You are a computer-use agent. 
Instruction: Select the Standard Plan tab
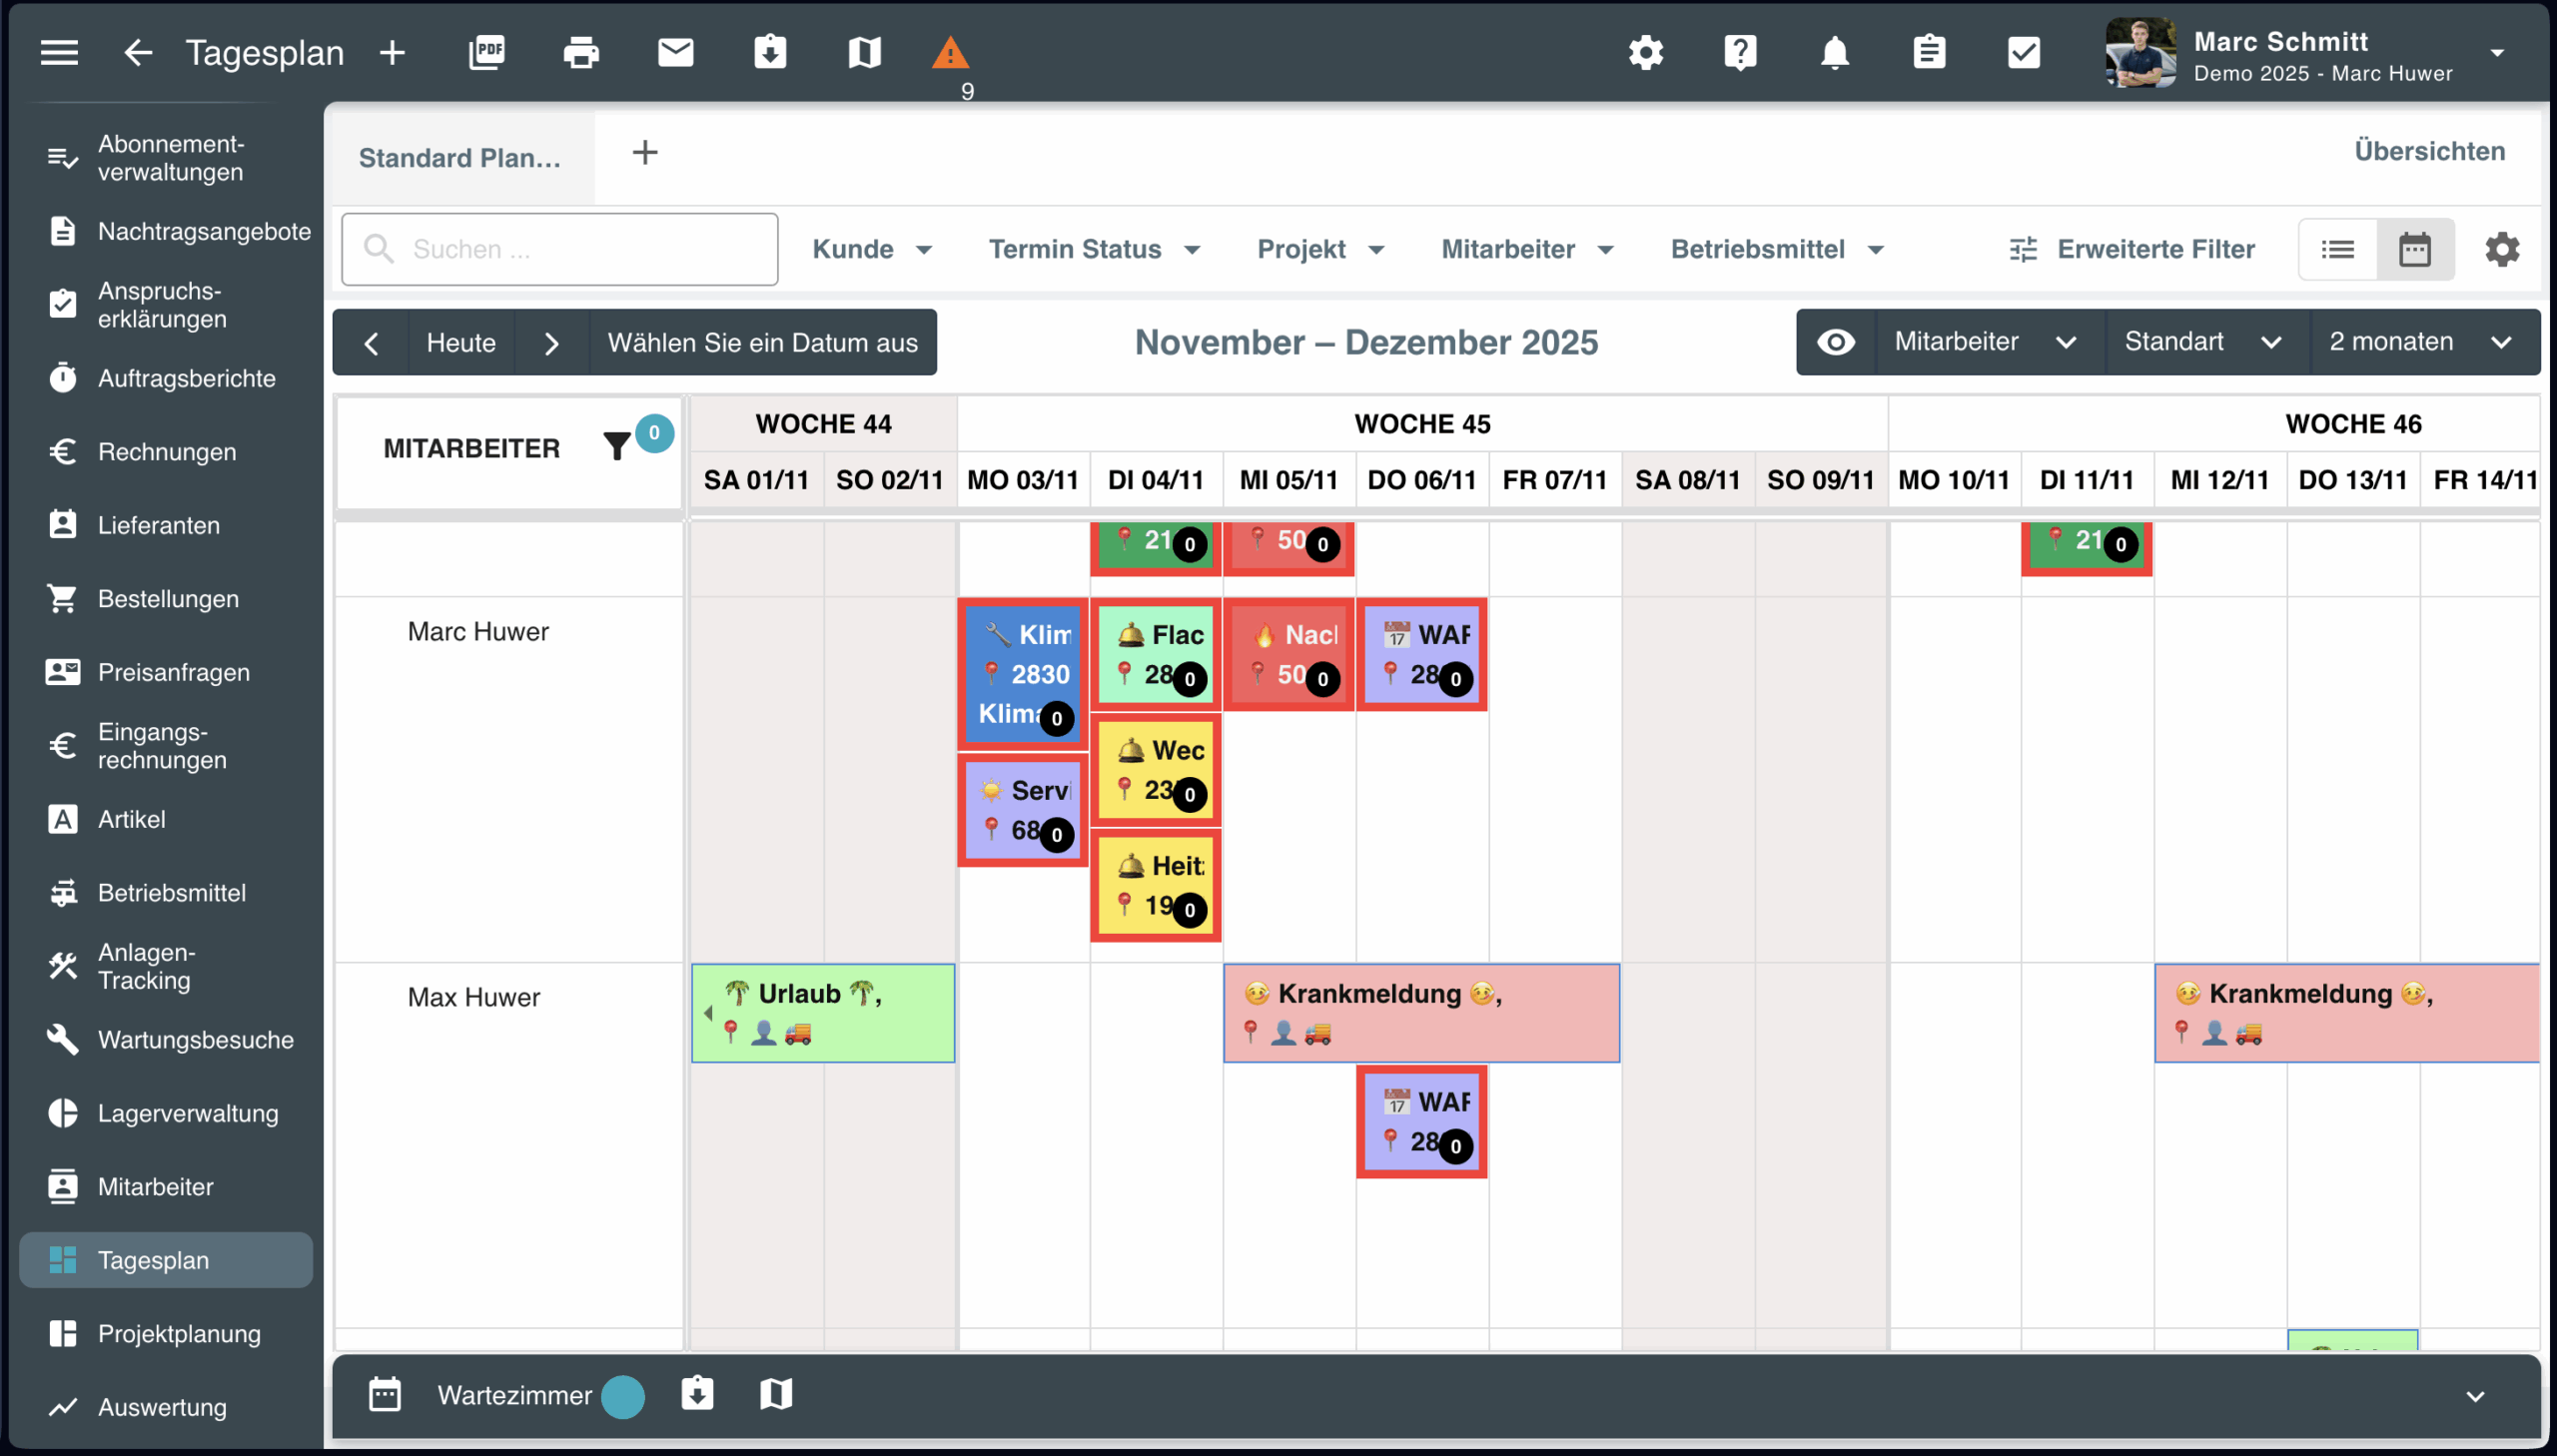460,158
